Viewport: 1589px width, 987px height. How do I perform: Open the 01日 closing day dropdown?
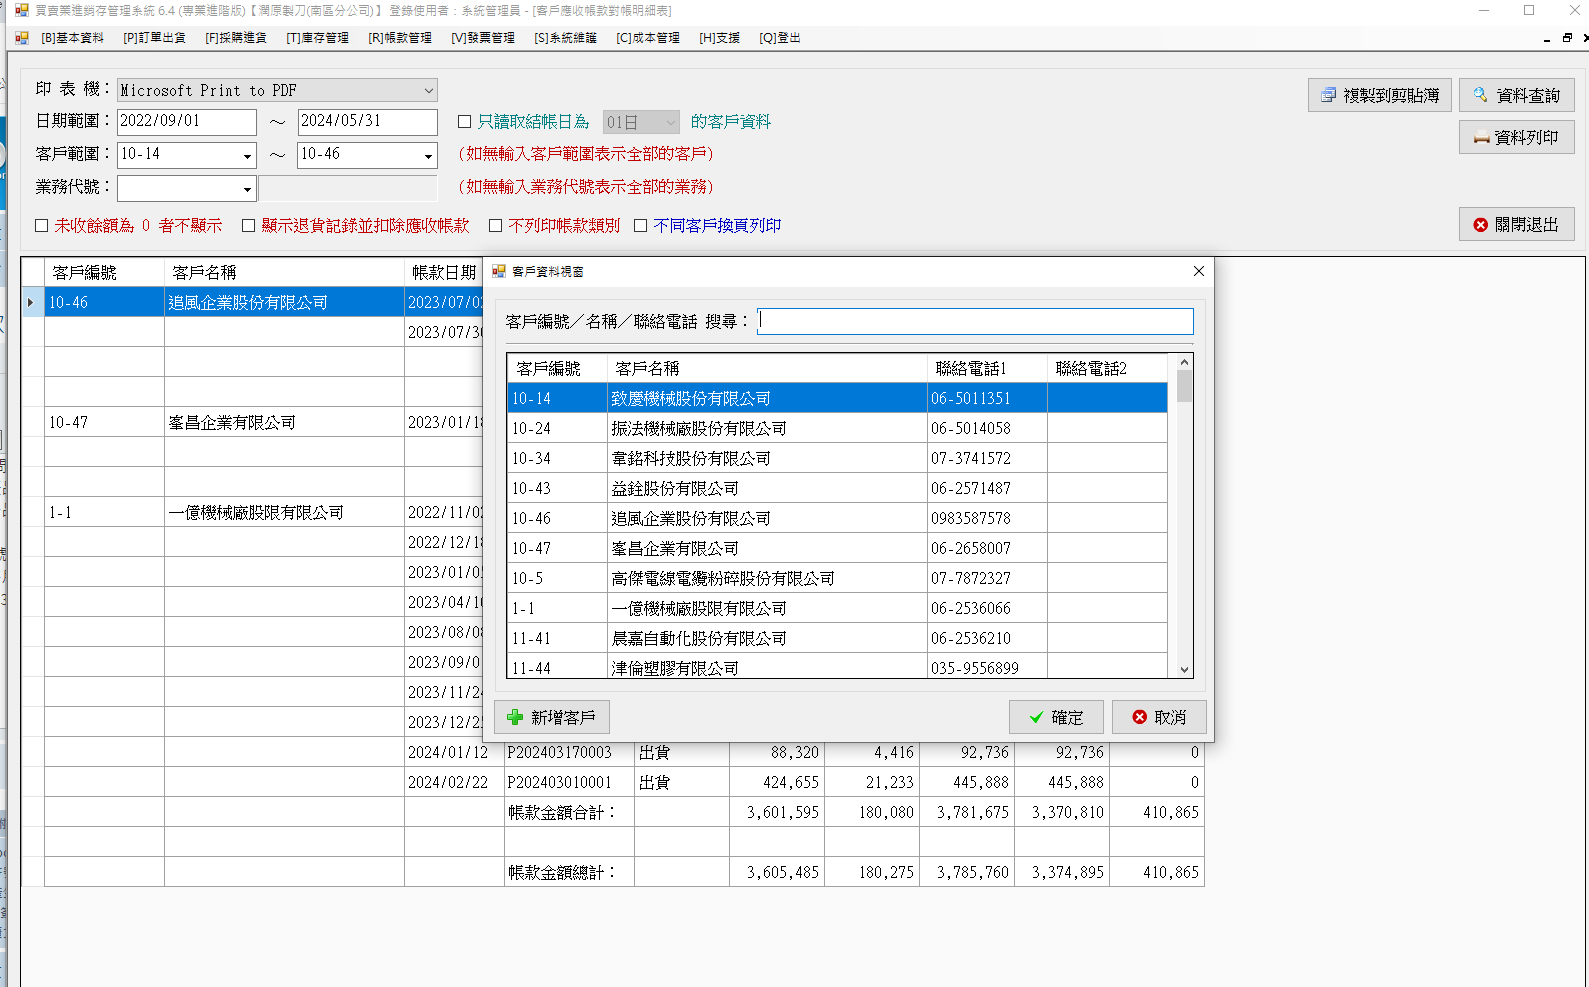(x=670, y=122)
